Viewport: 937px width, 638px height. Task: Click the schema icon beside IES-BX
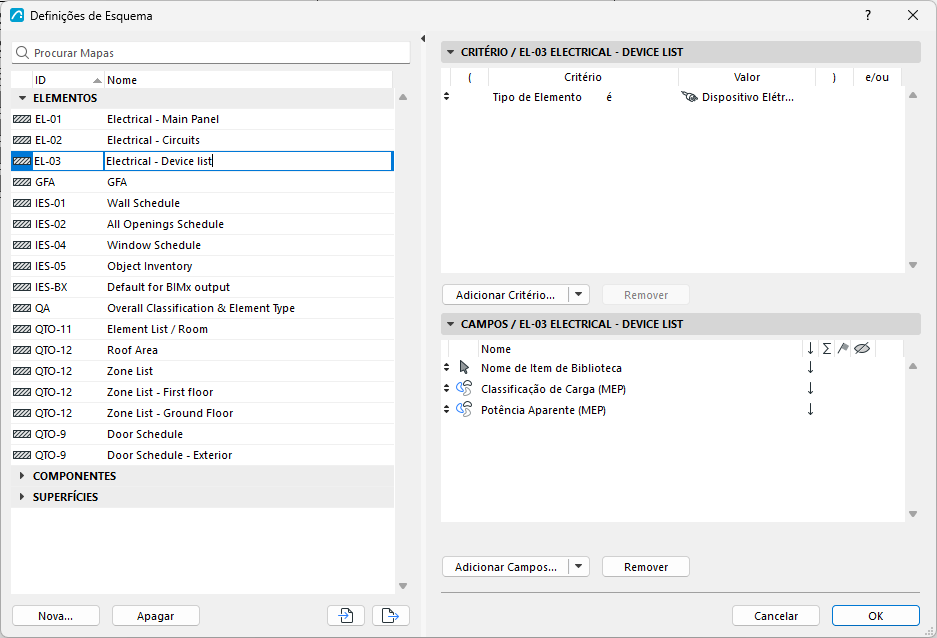coord(22,287)
